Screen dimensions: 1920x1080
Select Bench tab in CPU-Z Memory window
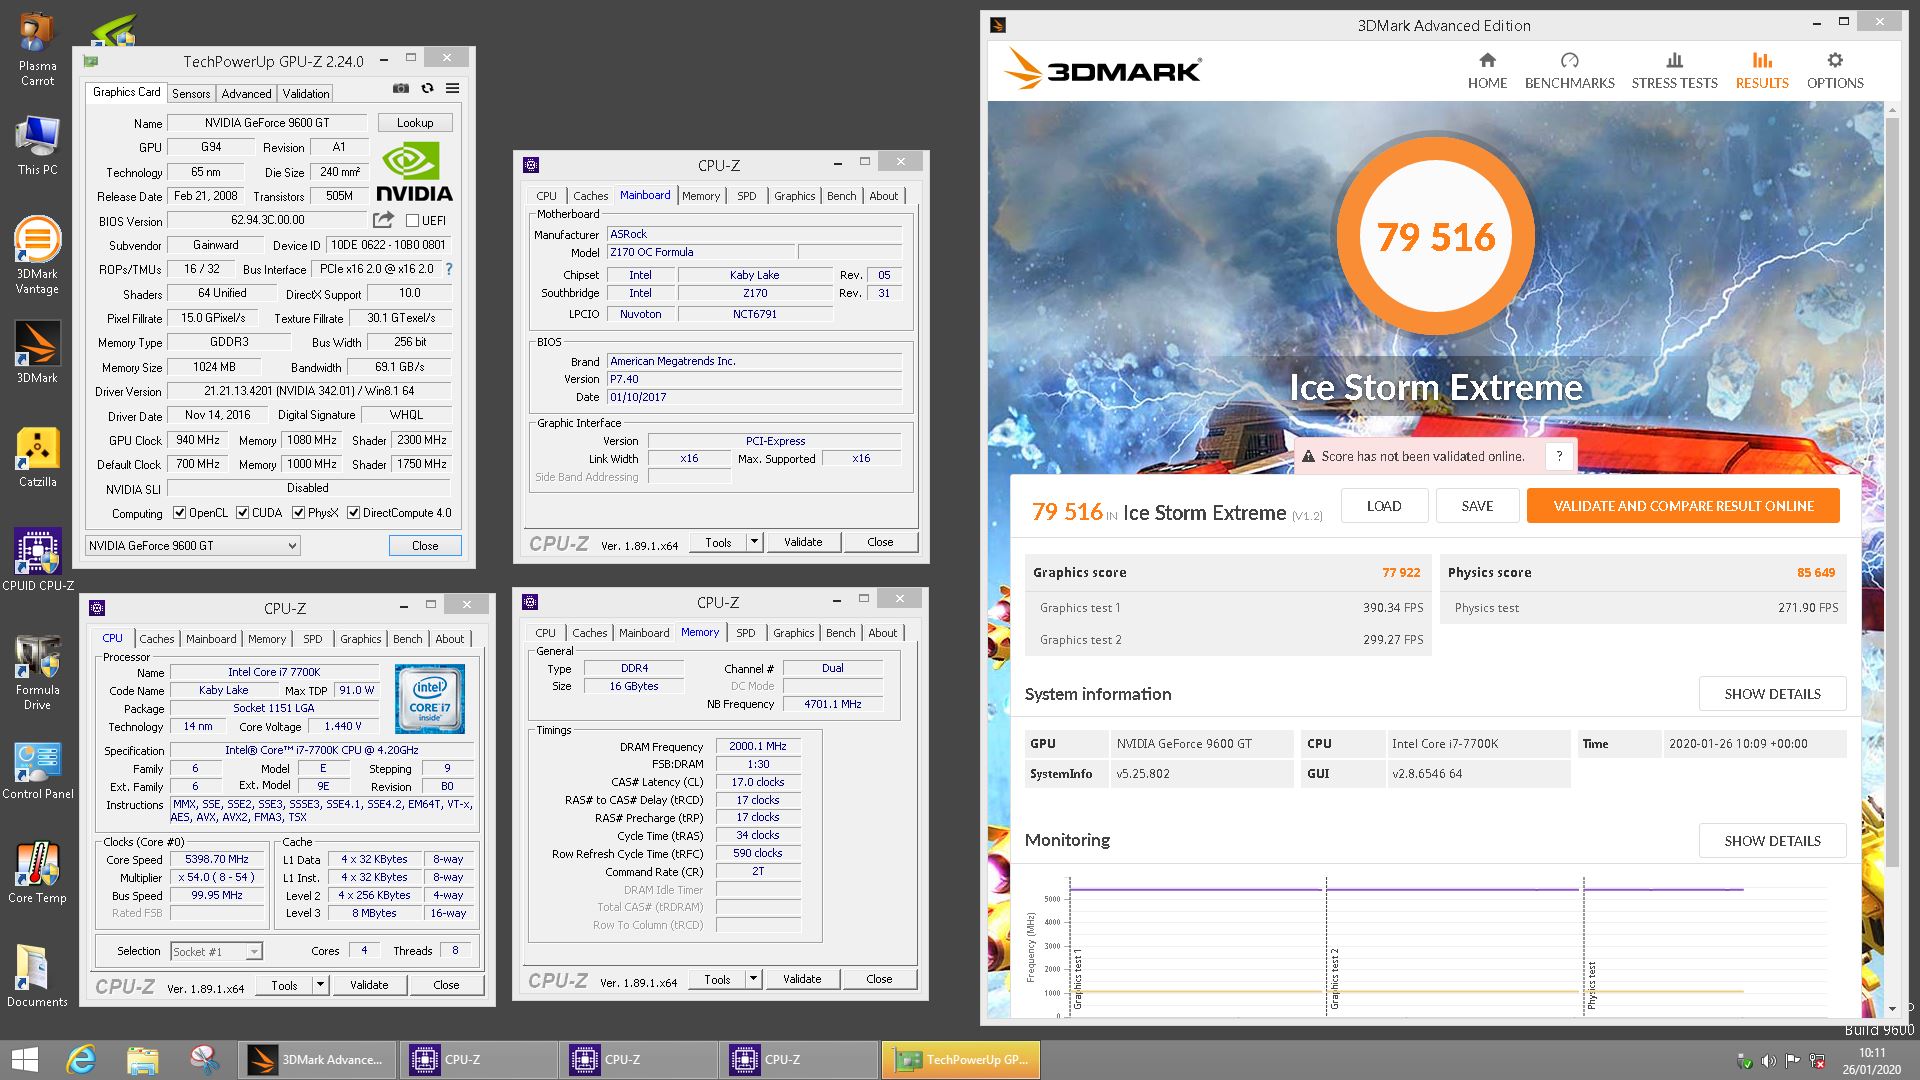click(x=841, y=633)
